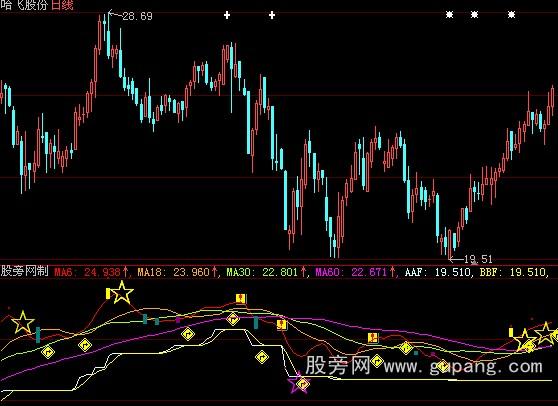558x406 pixels.
Task: Click the 28.69 high price label
Action: [137, 16]
